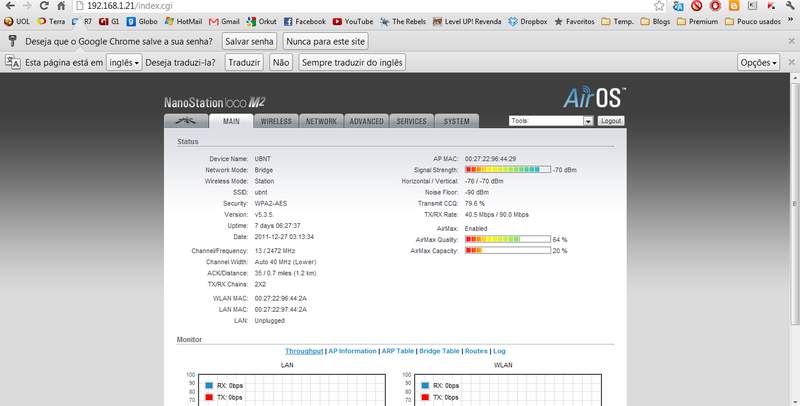Image resolution: width=800 pixels, height=406 pixels.
Task: Click the translate extension icon near the star
Action: [678, 6]
